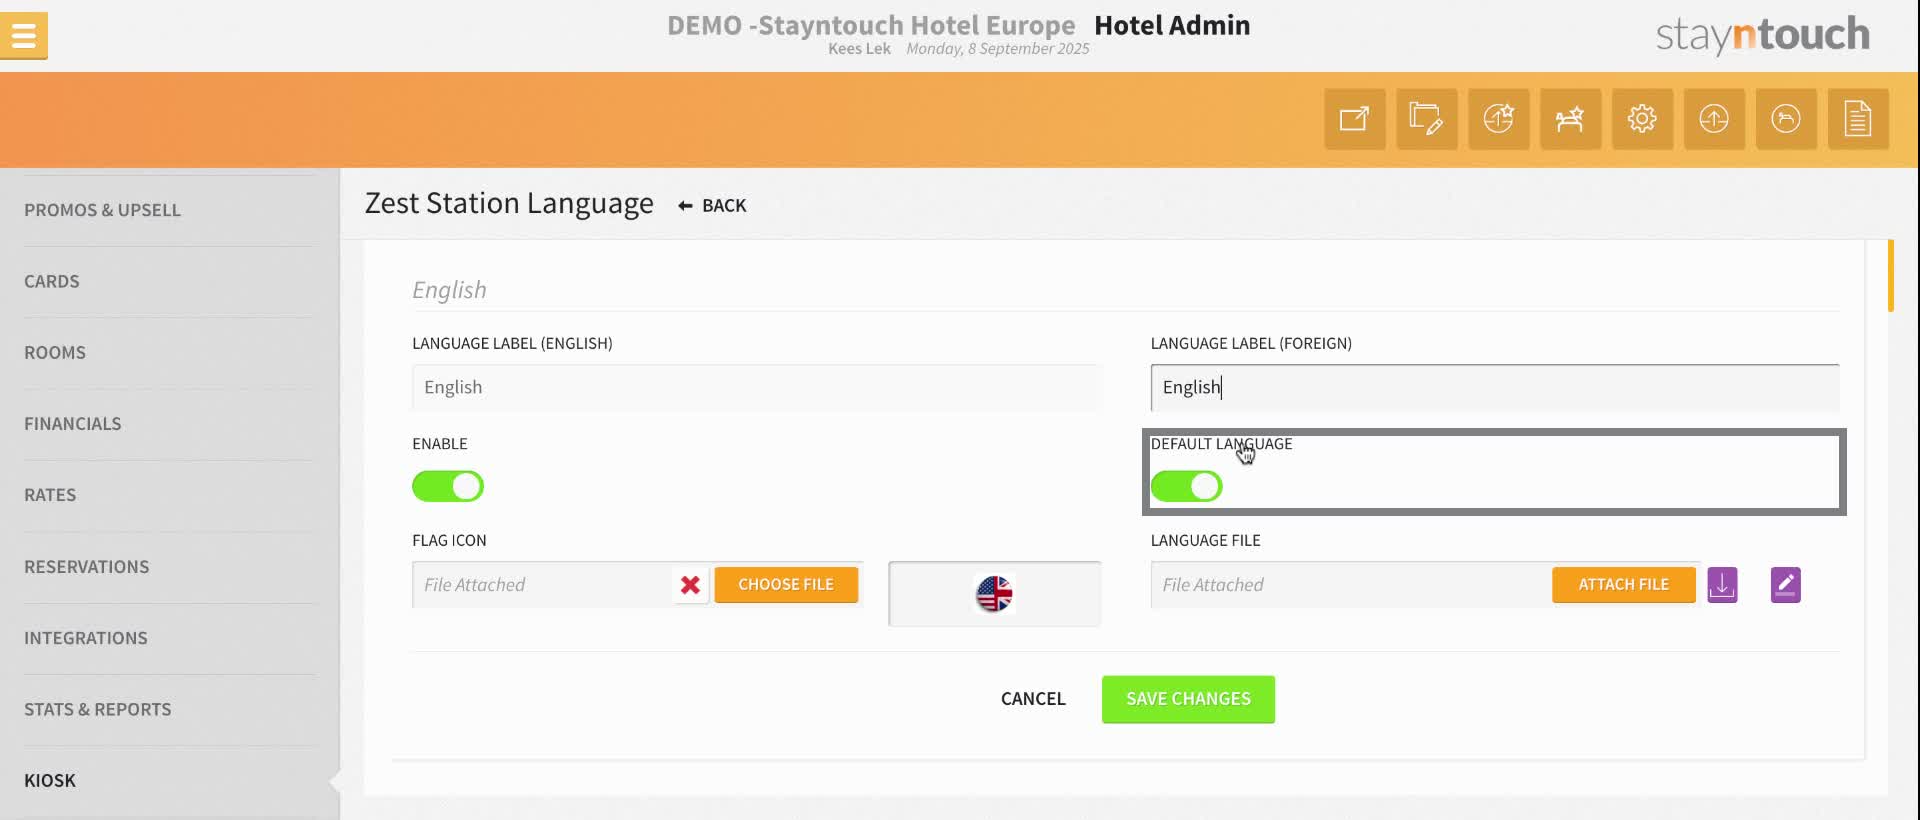Click the external link arrow shortcut icon
1920x820 pixels.
tap(1355, 119)
